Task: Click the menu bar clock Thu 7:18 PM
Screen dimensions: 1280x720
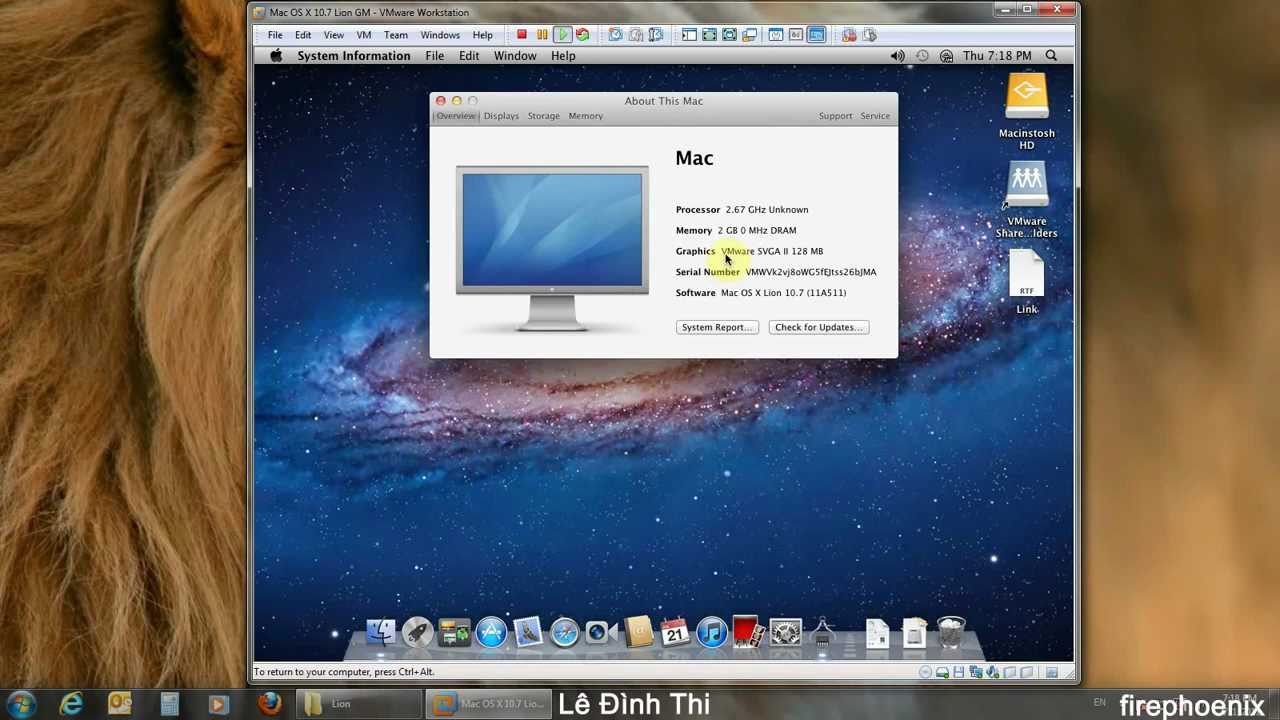Action: coord(997,56)
